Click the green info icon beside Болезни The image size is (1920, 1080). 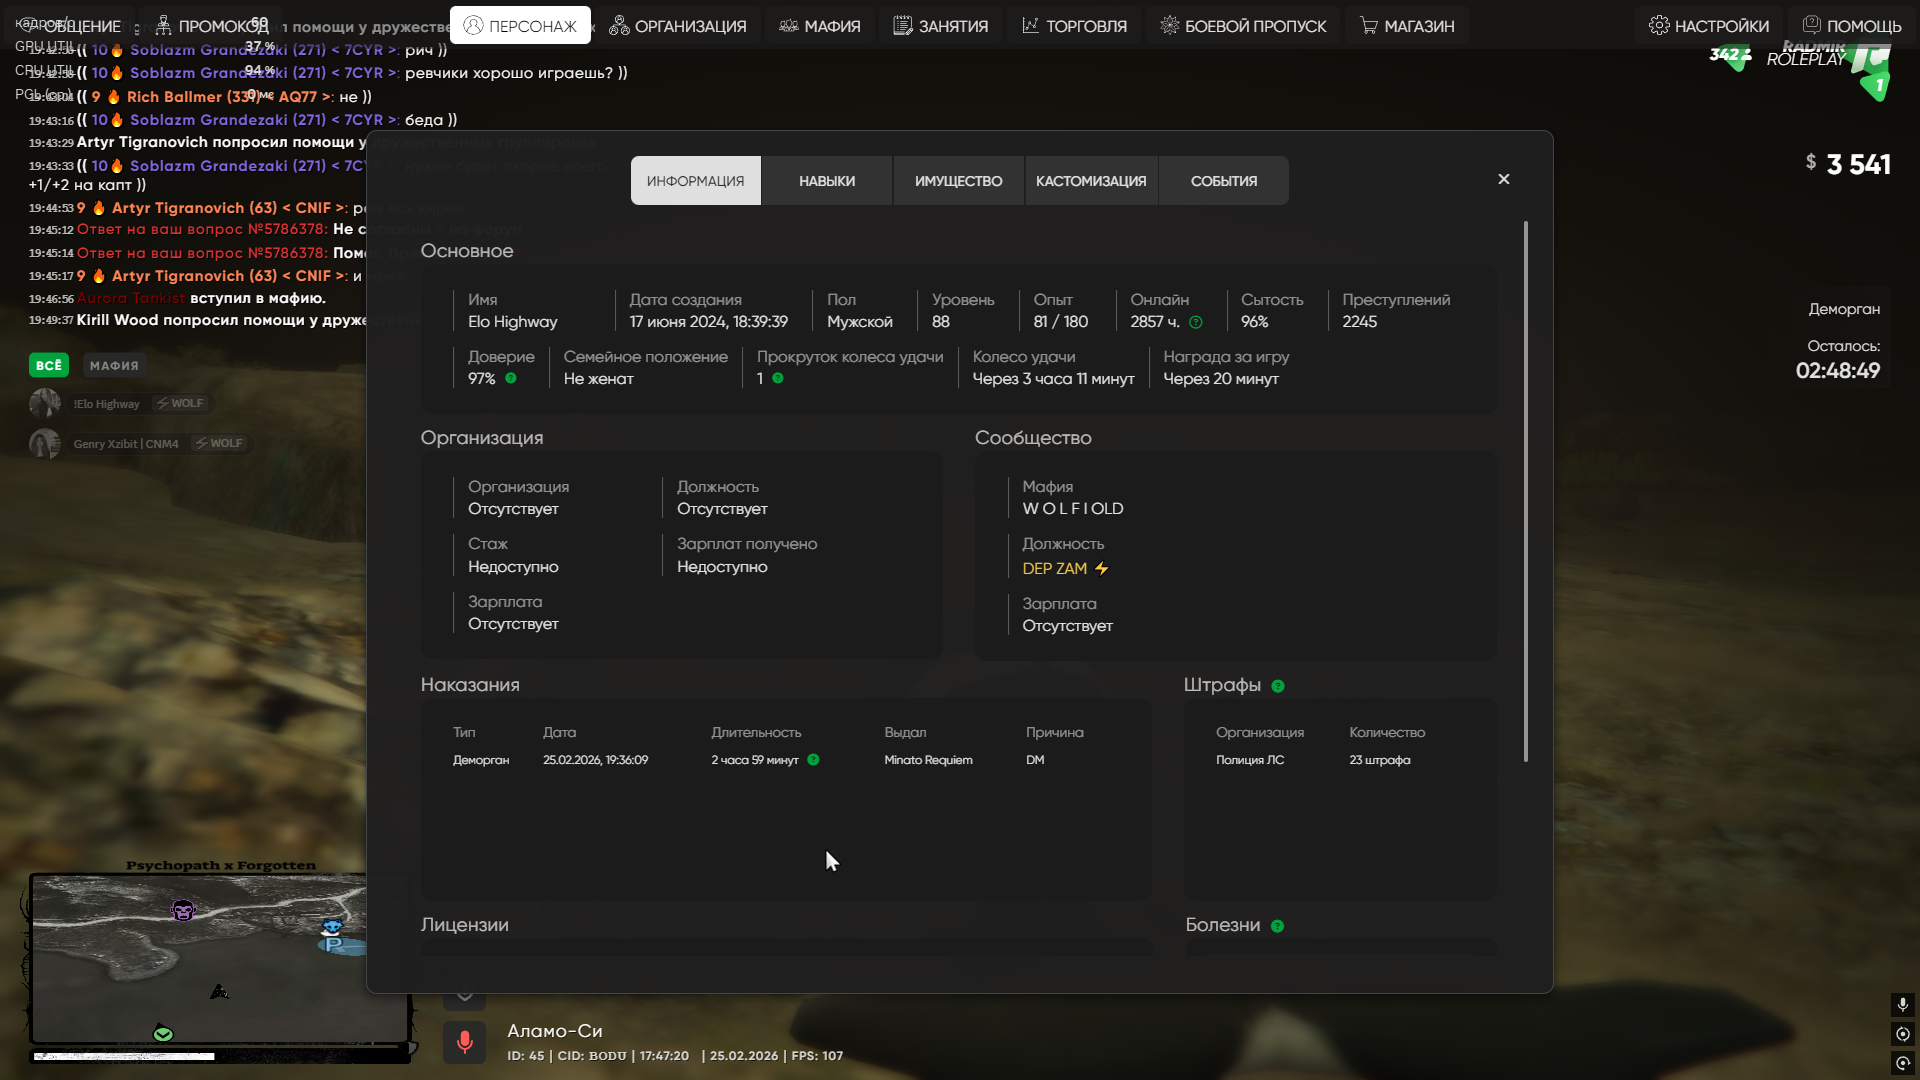(x=1277, y=926)
